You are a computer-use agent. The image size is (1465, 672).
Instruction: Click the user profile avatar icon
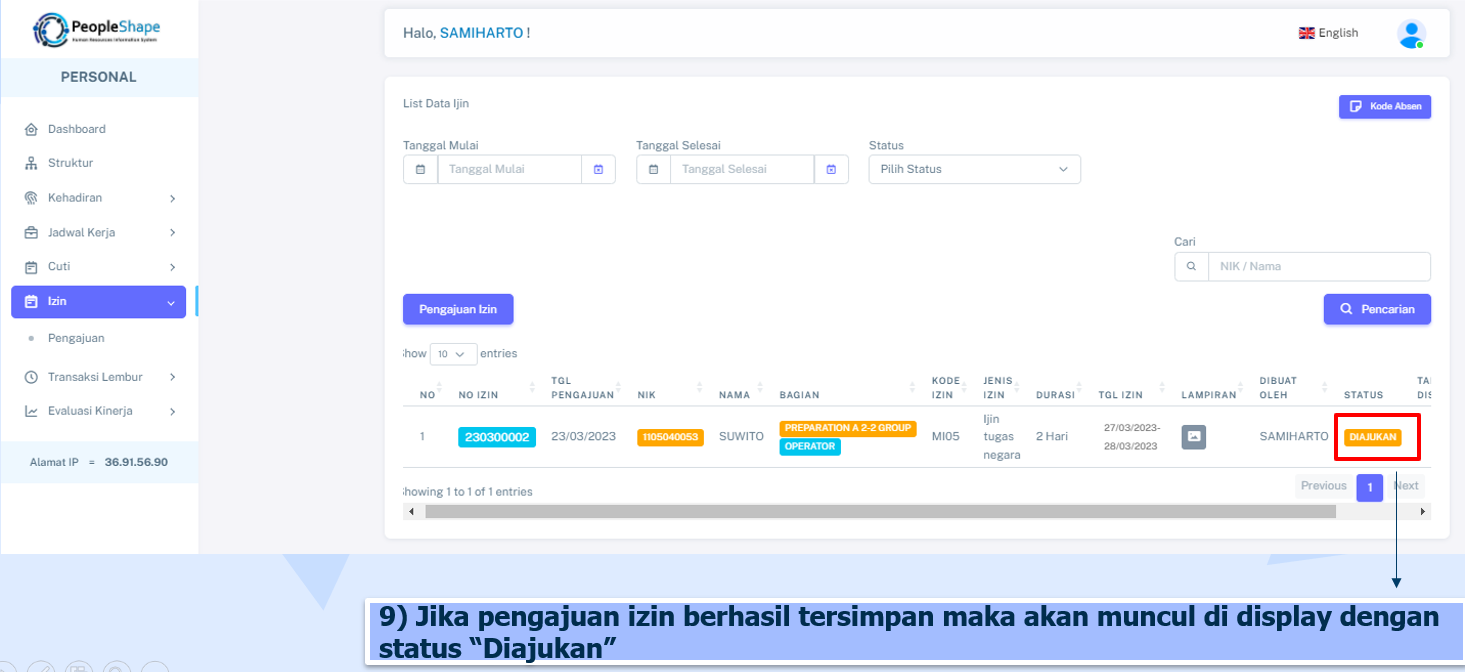[x=1411, y=34]
